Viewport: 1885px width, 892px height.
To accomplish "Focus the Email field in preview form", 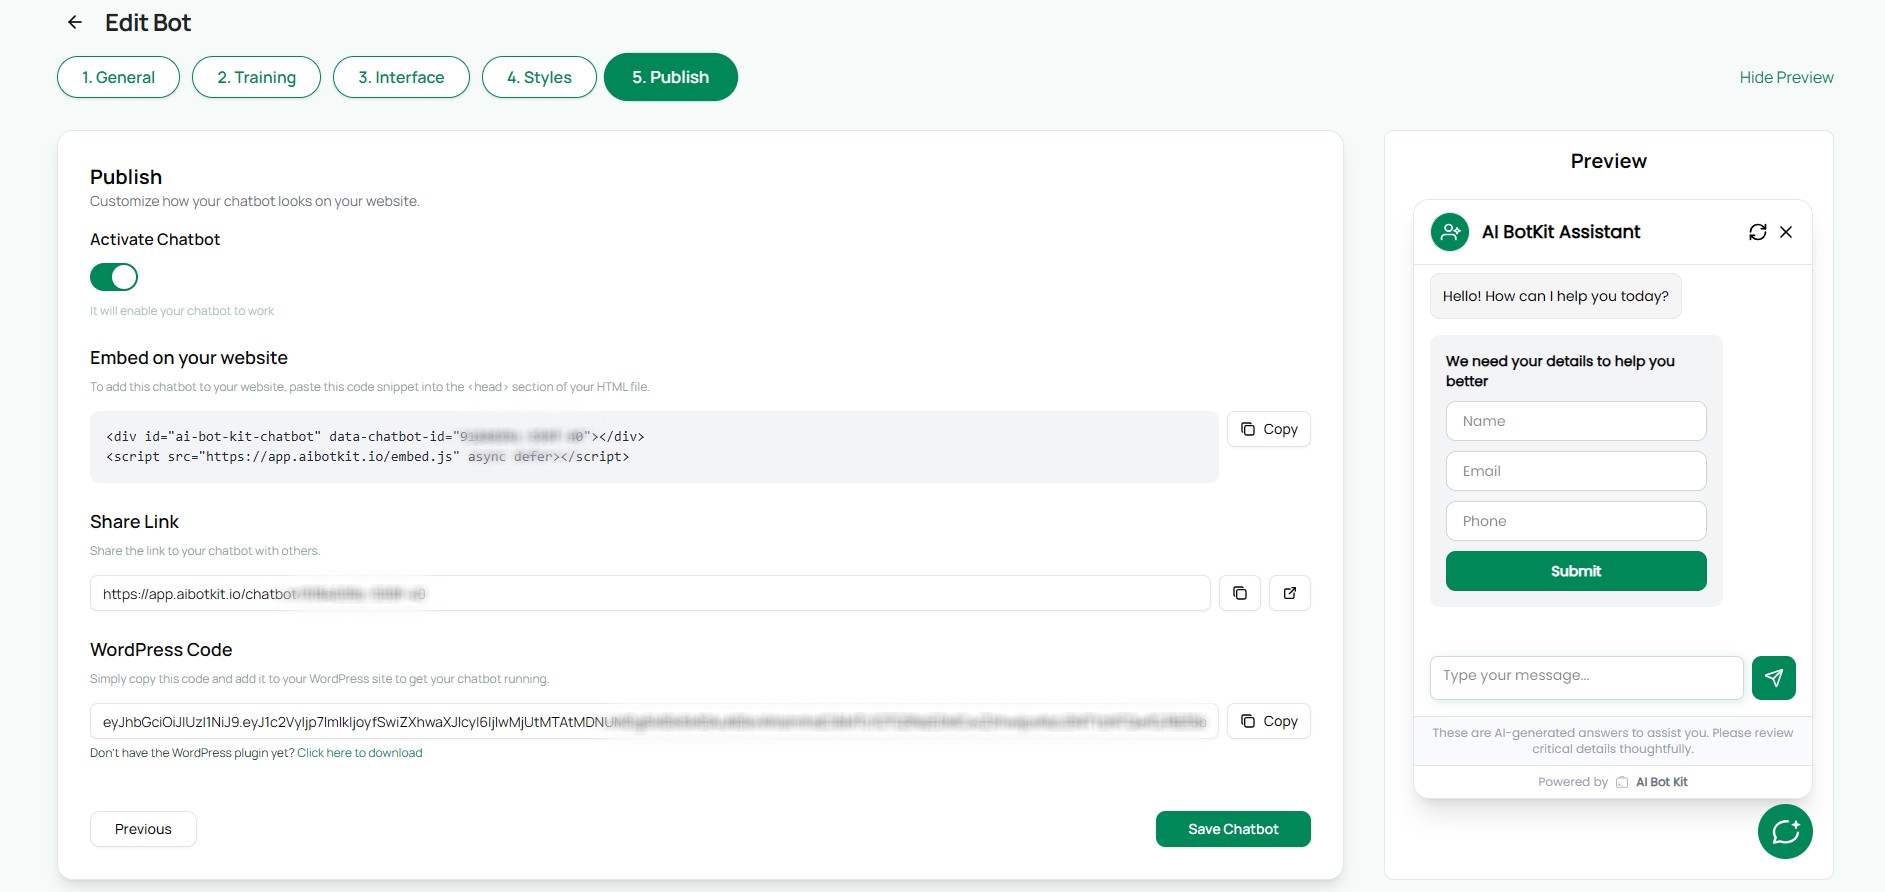I will coord(1576,471).
